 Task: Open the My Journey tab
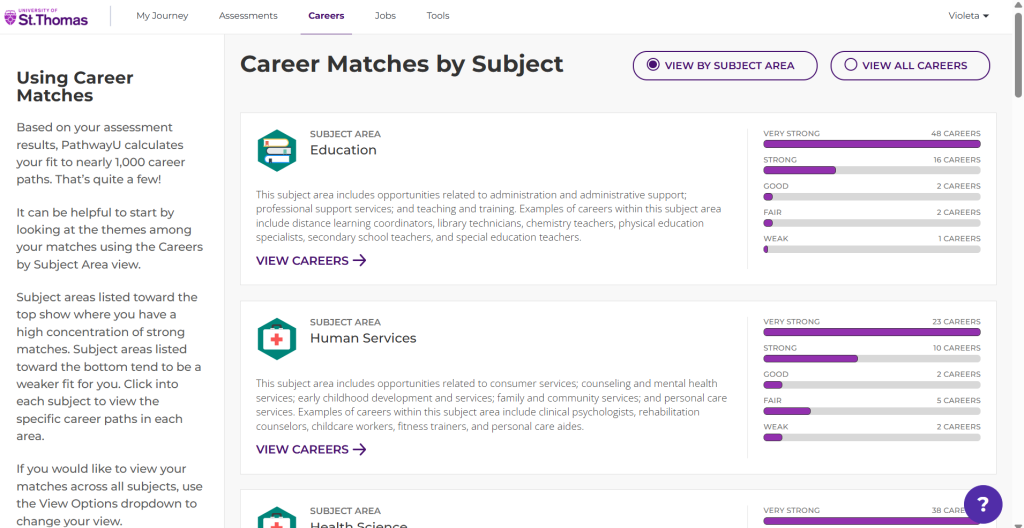coord(162,16)
